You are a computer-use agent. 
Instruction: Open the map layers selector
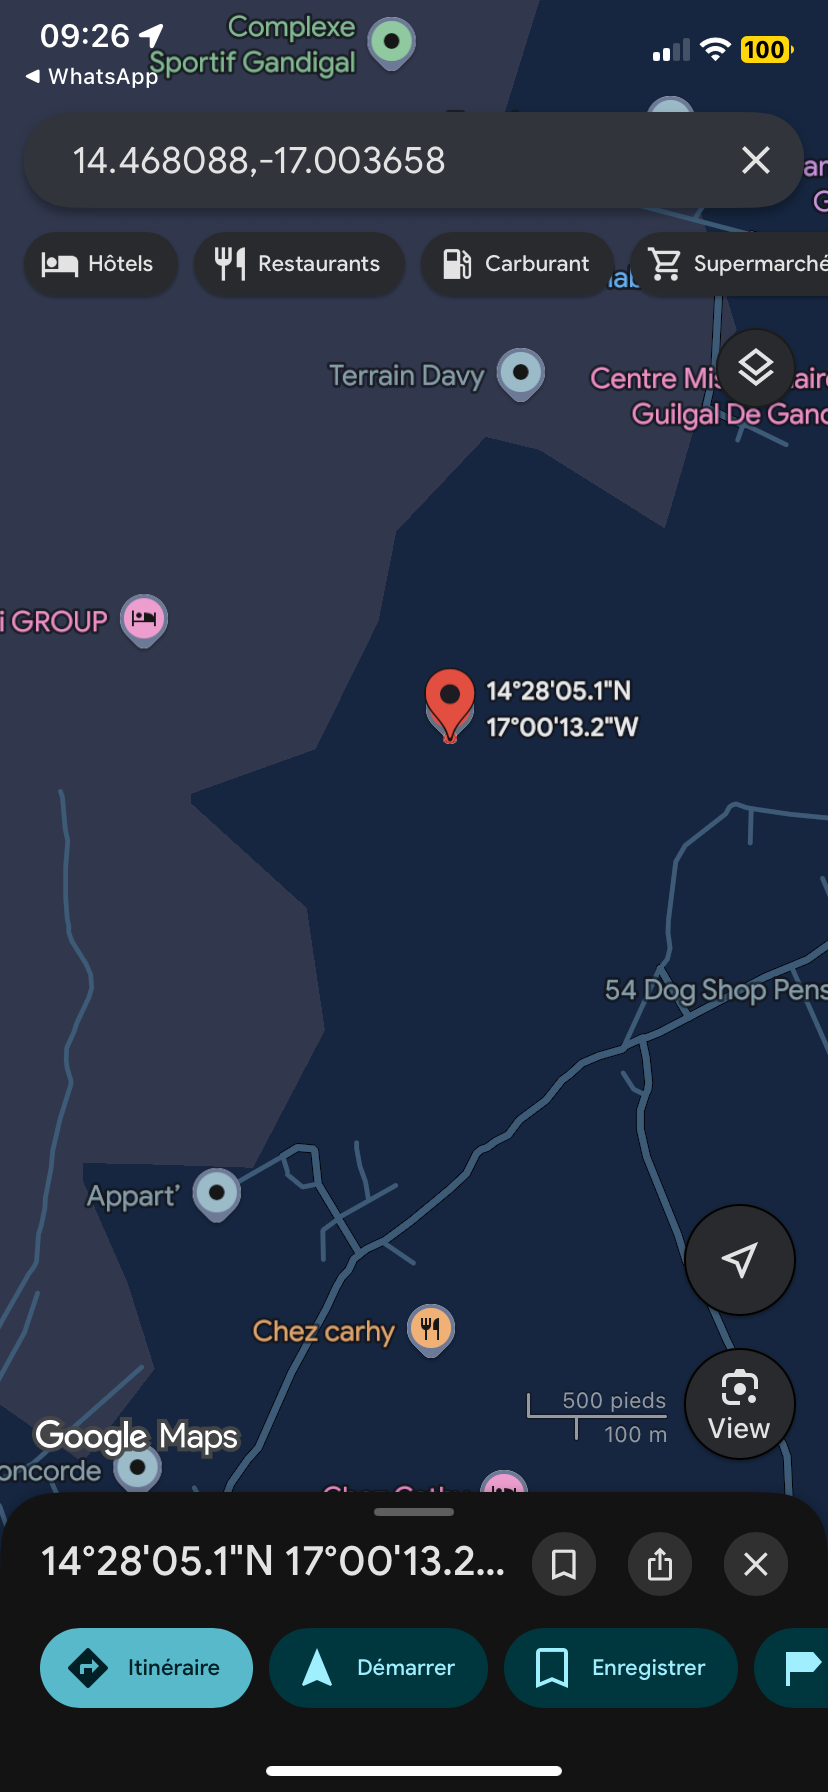click(x=756, y=368)
